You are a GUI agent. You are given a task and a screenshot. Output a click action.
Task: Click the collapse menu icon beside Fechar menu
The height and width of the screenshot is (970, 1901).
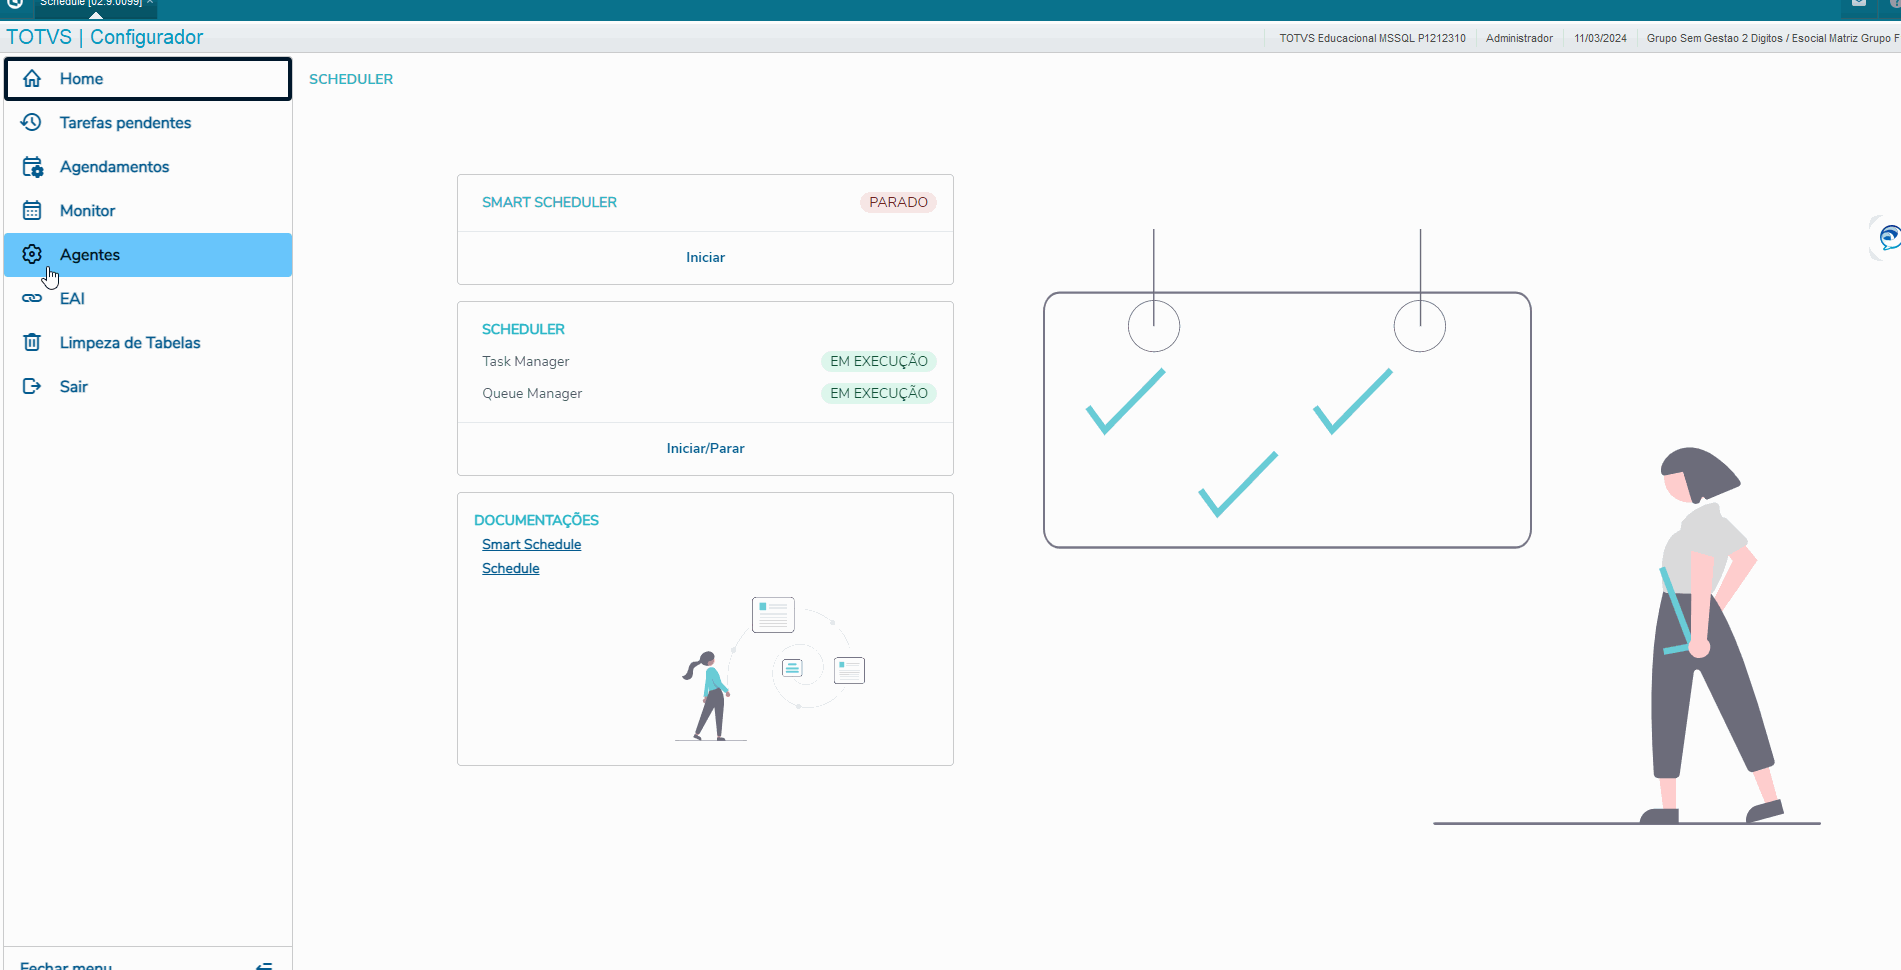click(264, 965)
